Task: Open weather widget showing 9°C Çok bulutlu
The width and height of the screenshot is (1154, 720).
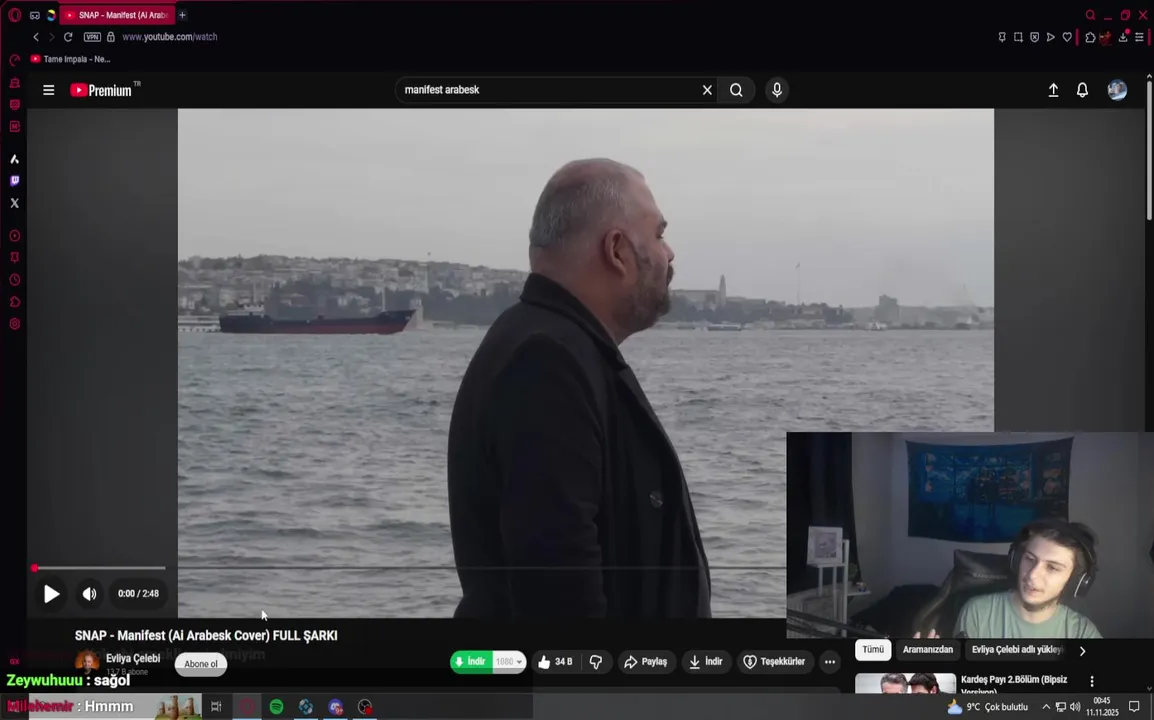Action: pyautogui.click(x=988, y=707)
